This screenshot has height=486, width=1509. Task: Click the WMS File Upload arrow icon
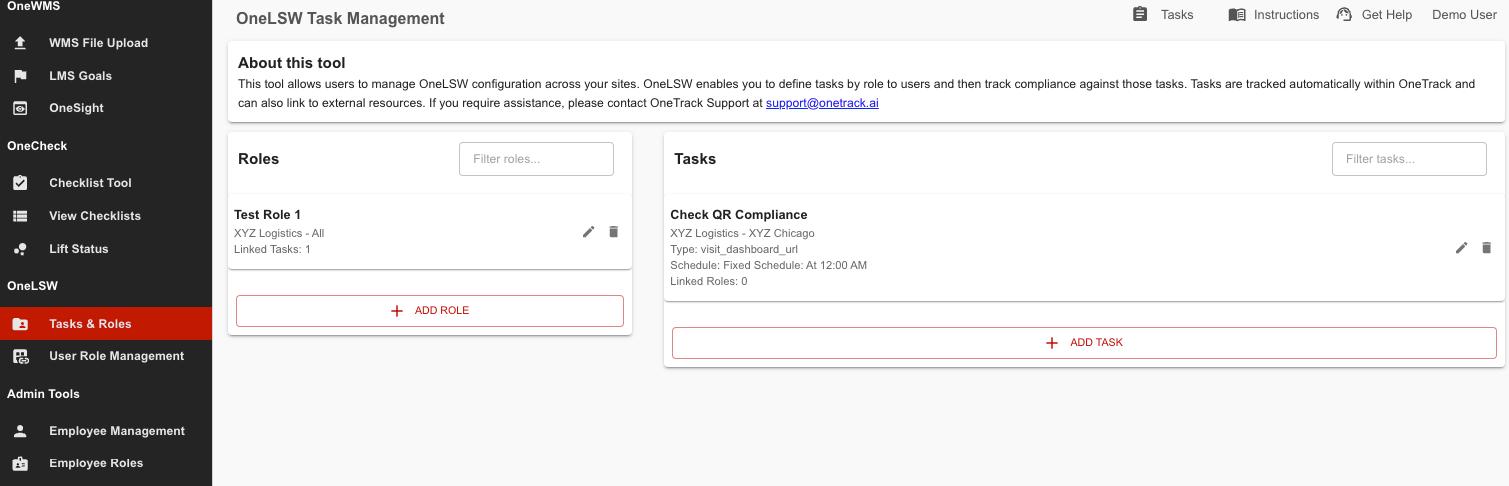tap(20, 43)
